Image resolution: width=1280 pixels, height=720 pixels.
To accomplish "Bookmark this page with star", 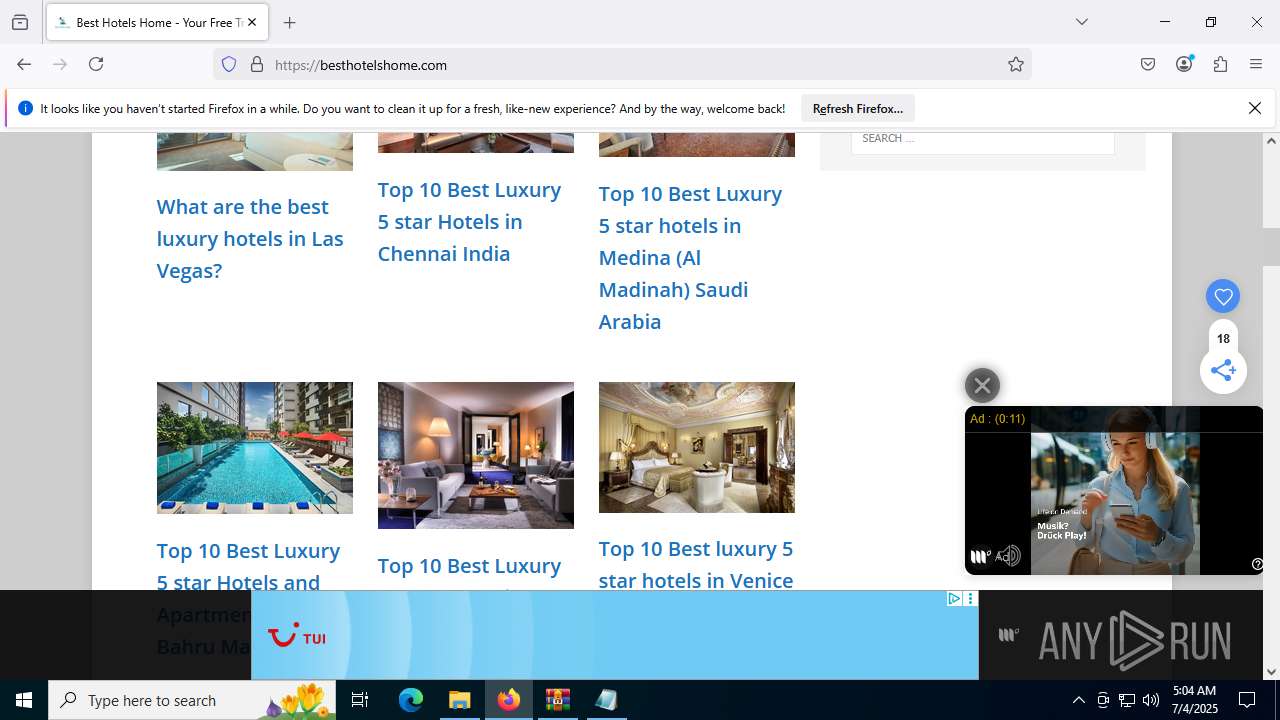I will tap(1016, 64).
